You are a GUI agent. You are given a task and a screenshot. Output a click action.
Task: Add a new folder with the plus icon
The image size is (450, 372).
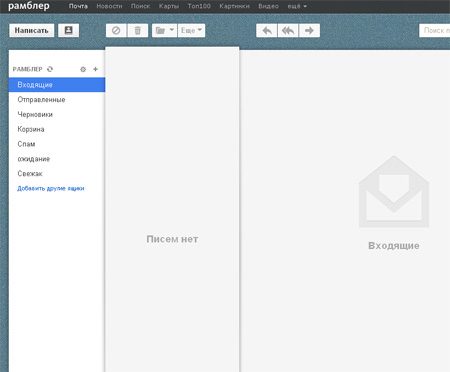pos(95,69)
